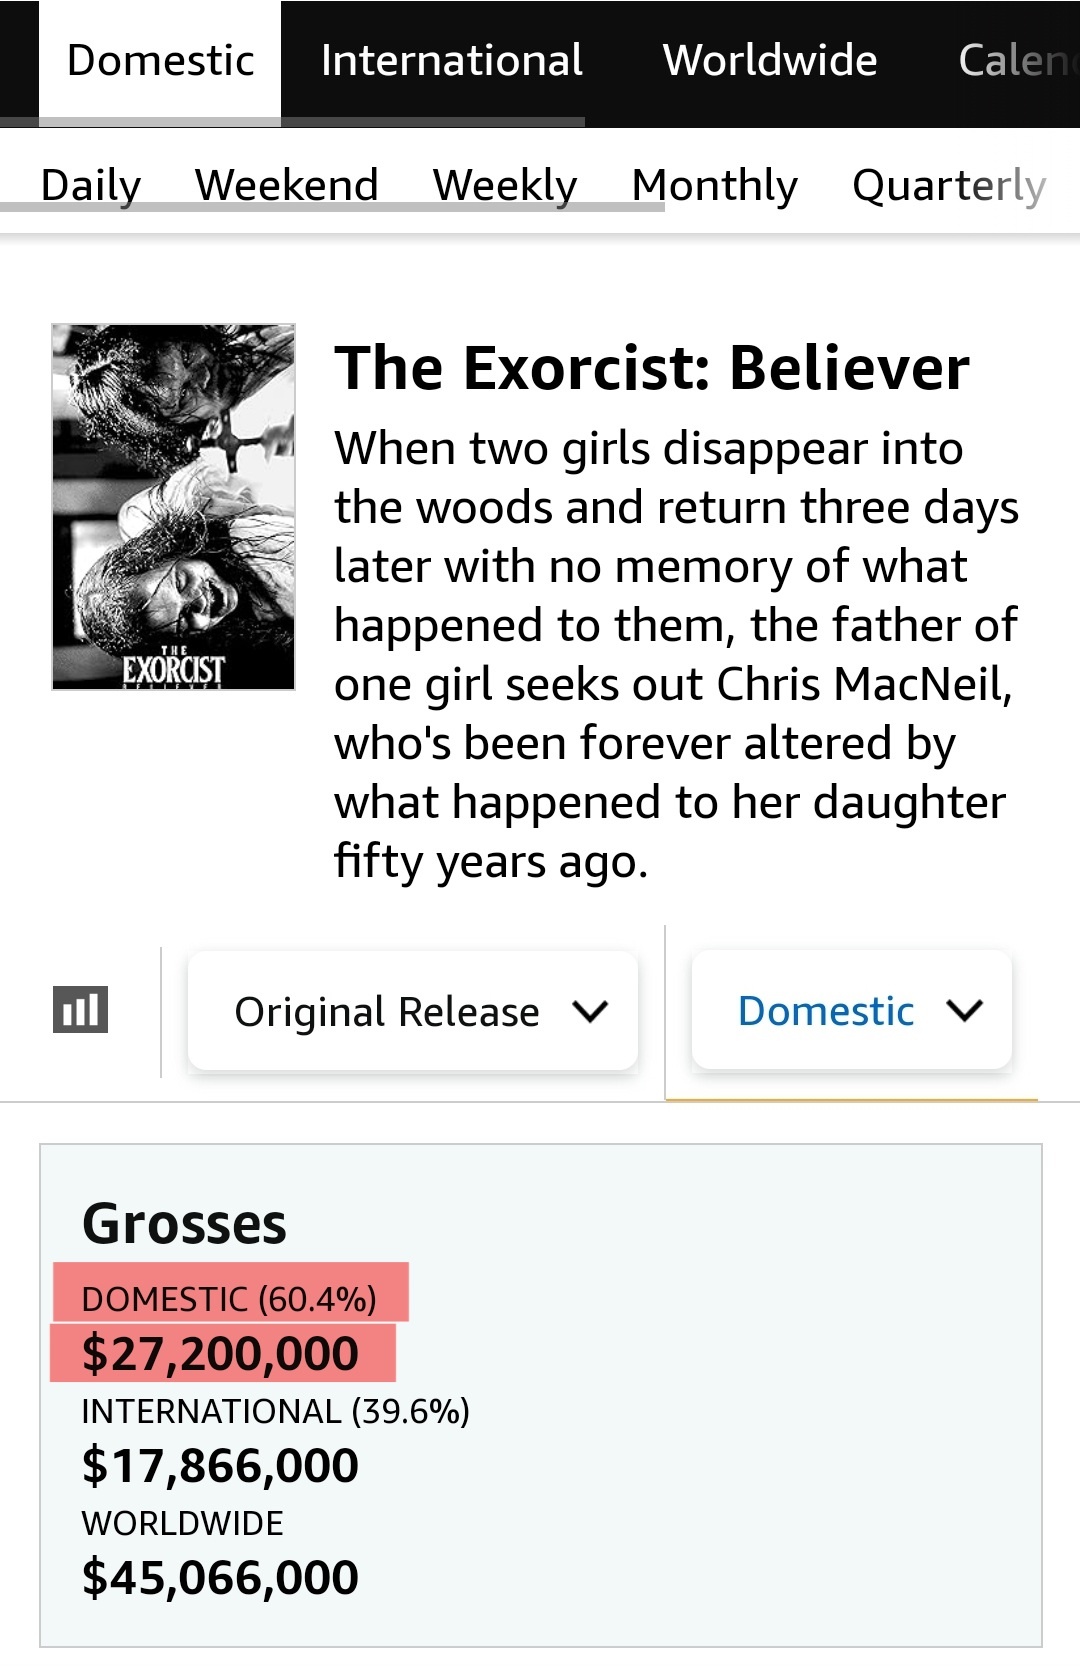Open the bar chart icon view
This screenshot has height=1666, width=1080.
(80, 1009)
